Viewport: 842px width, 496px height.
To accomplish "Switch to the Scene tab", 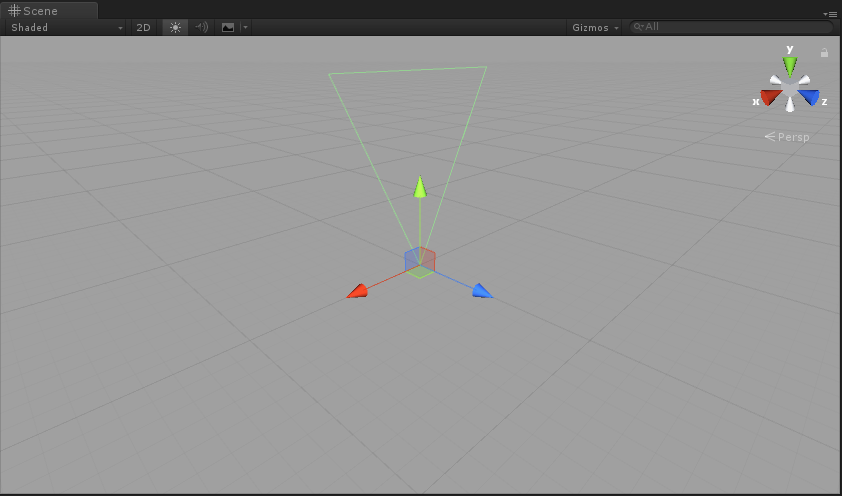I will click(48, 11).
